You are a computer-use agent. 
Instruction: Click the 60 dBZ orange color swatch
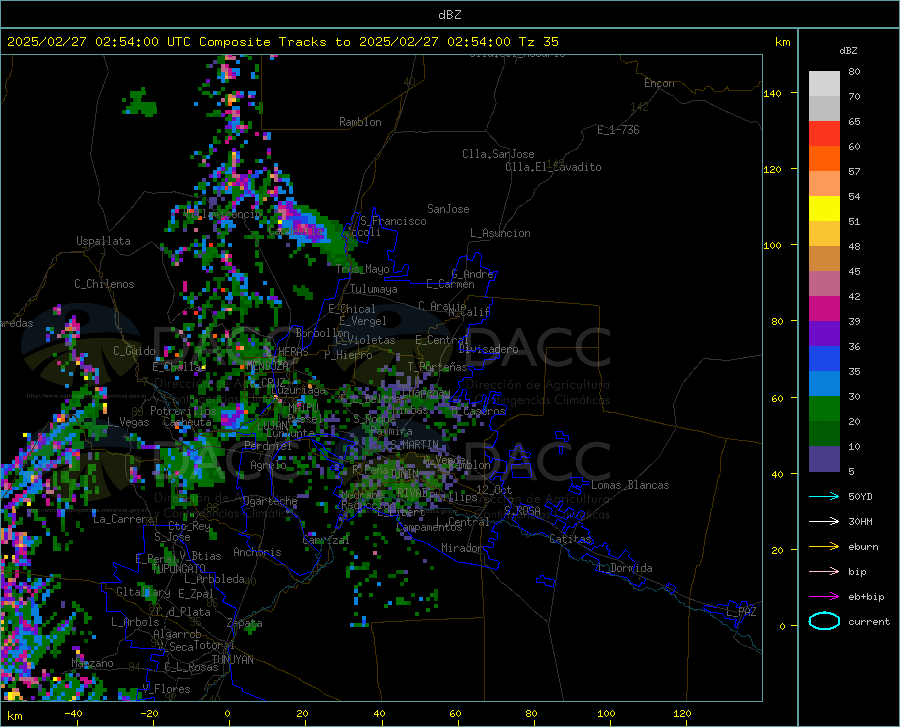[824, 158]
